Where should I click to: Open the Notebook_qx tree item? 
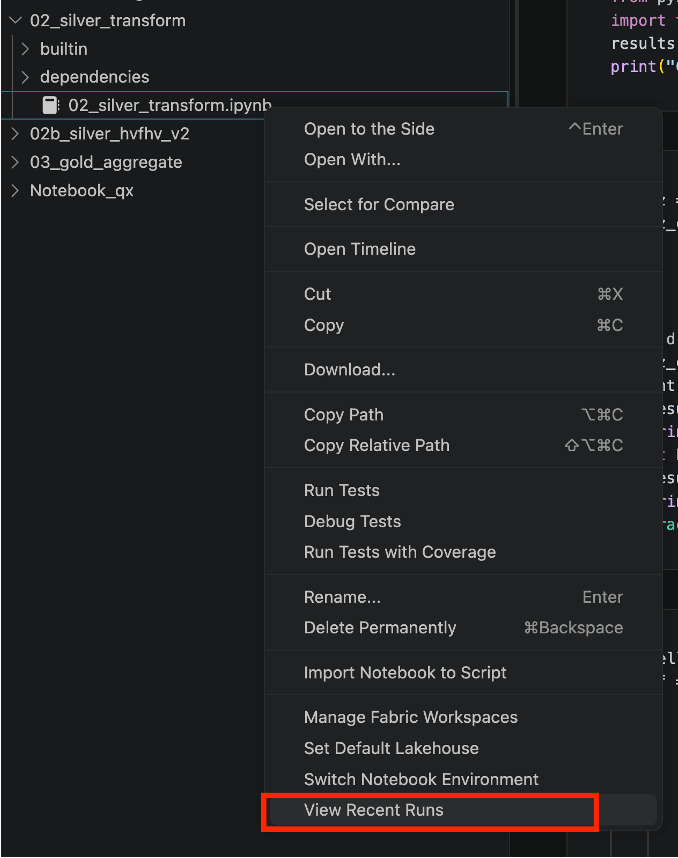[81, 190]
